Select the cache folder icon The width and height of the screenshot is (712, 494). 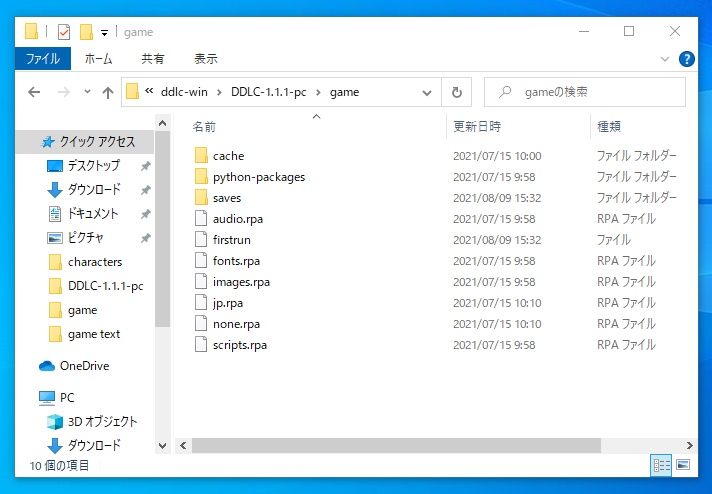click(x=201, y=155)
